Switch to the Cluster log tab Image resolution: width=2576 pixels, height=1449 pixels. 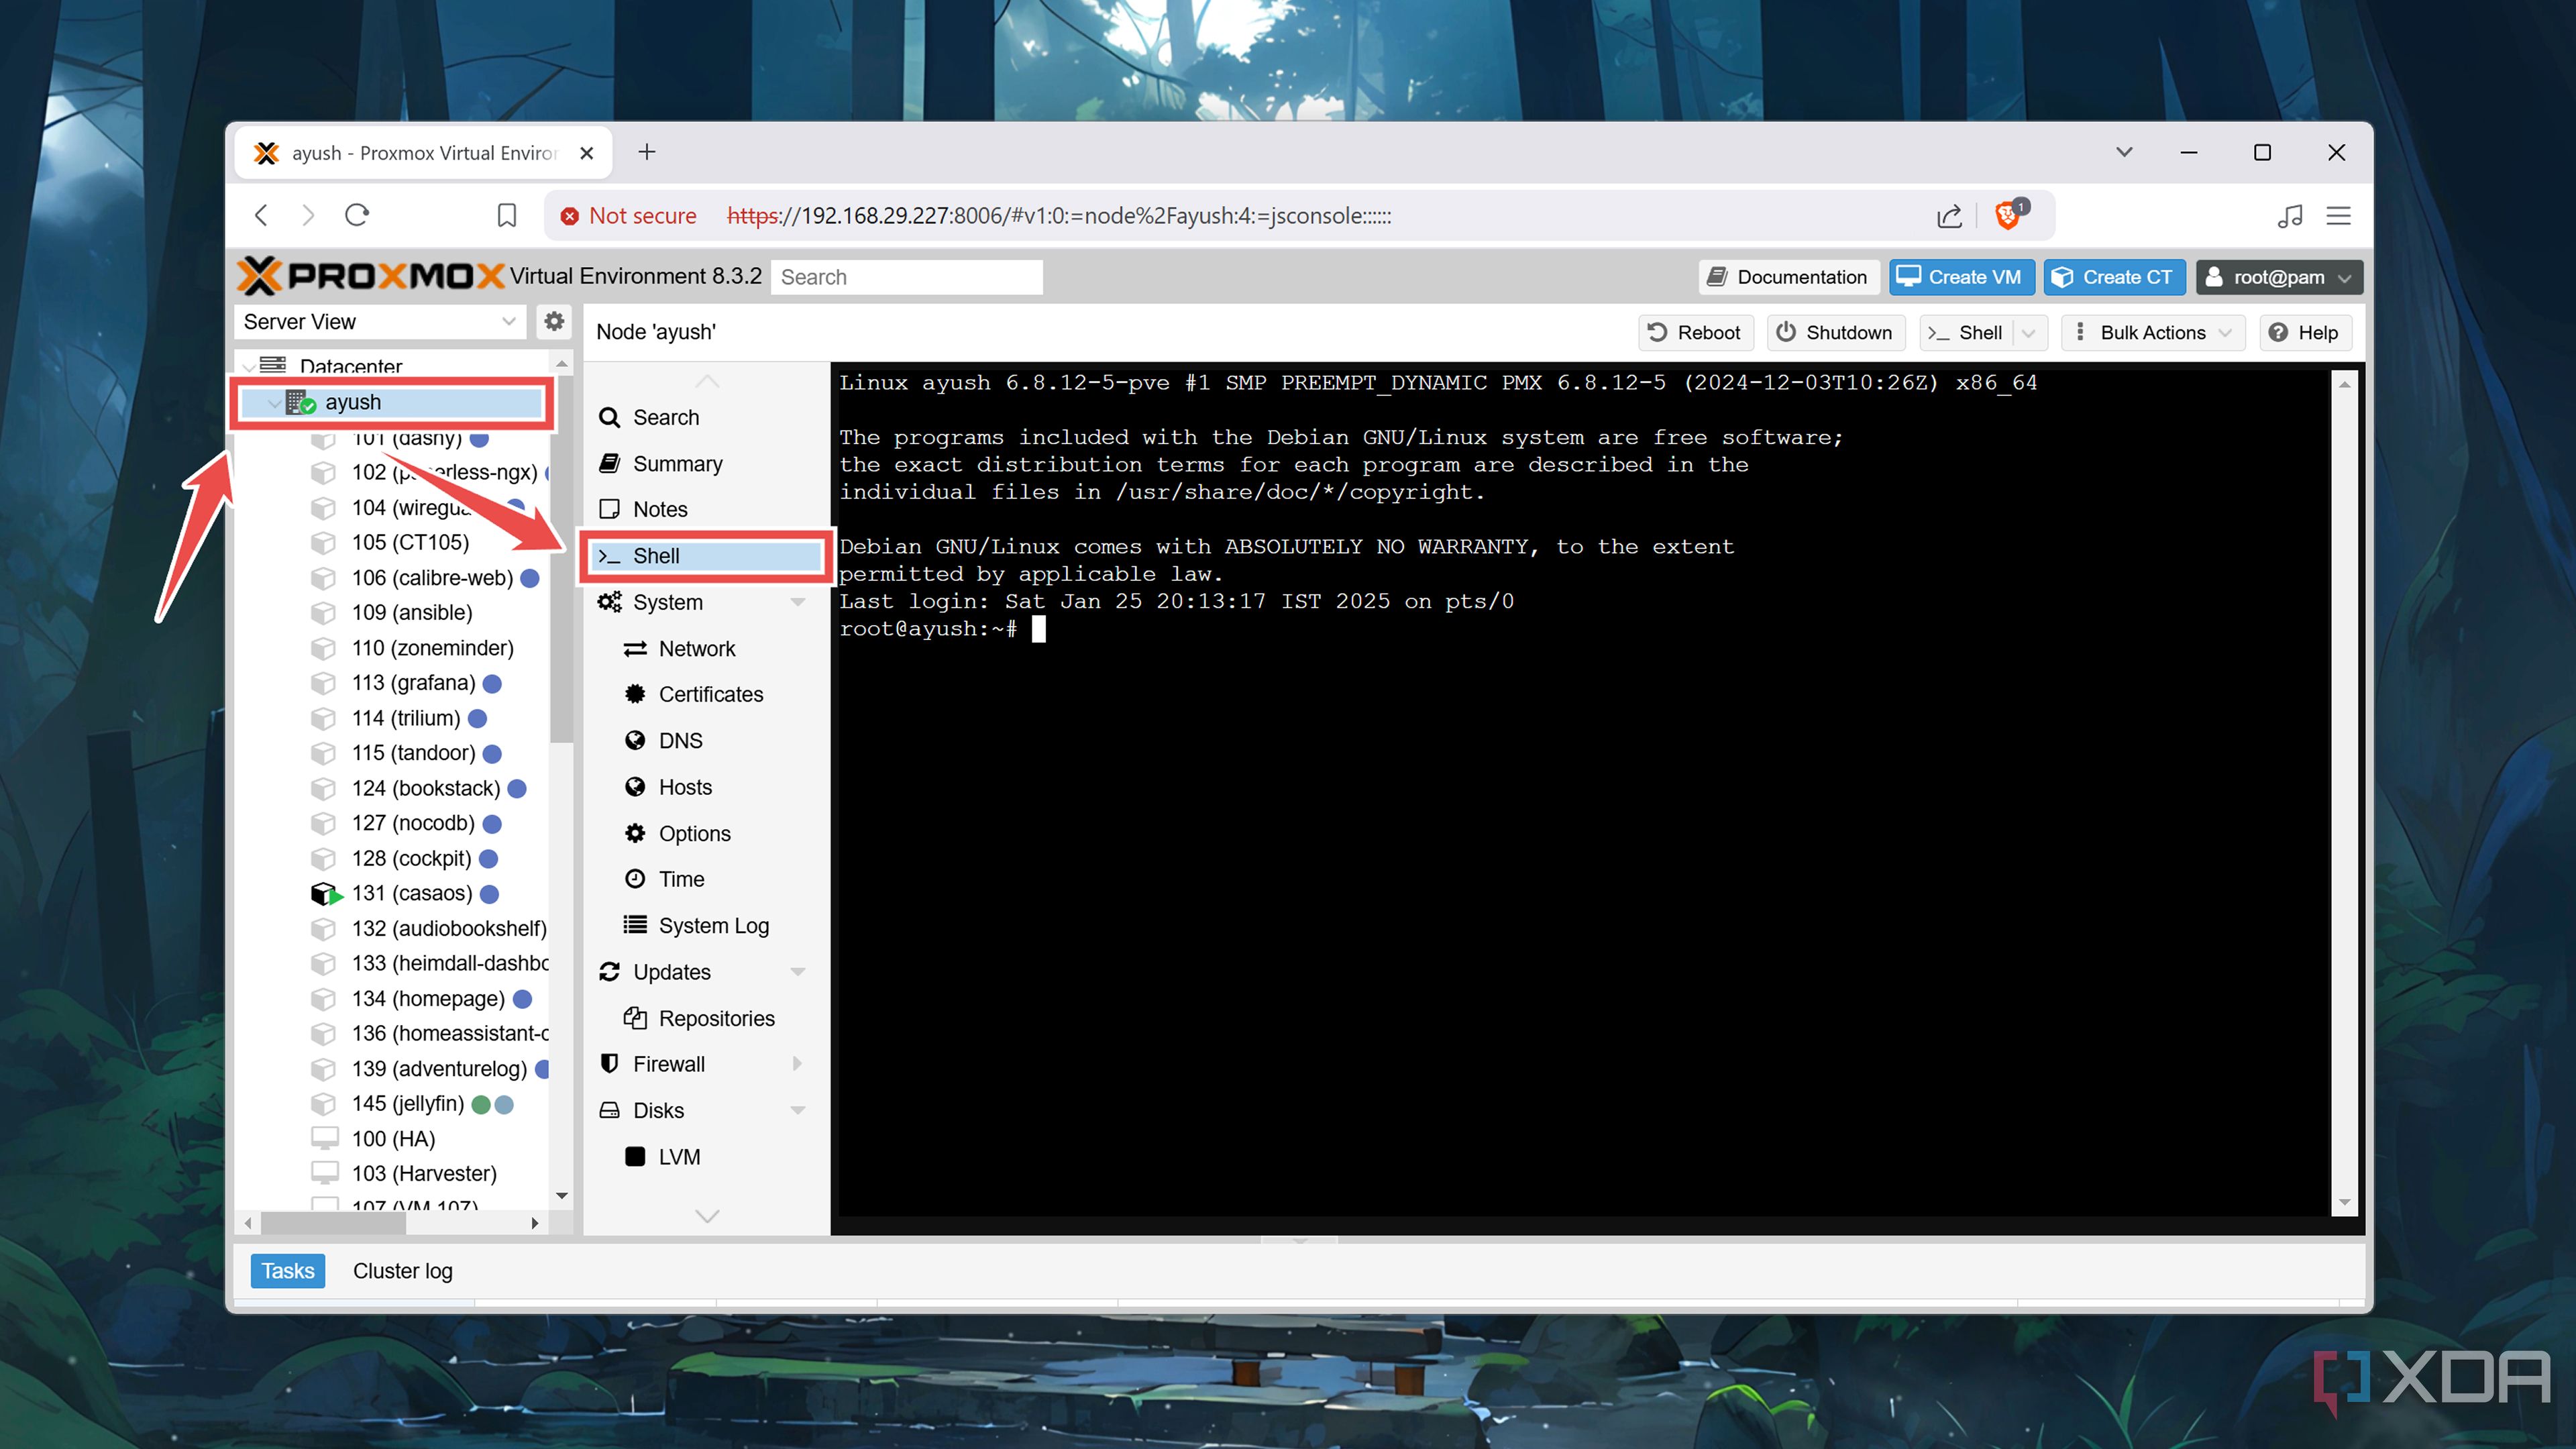coord(403,1271)
